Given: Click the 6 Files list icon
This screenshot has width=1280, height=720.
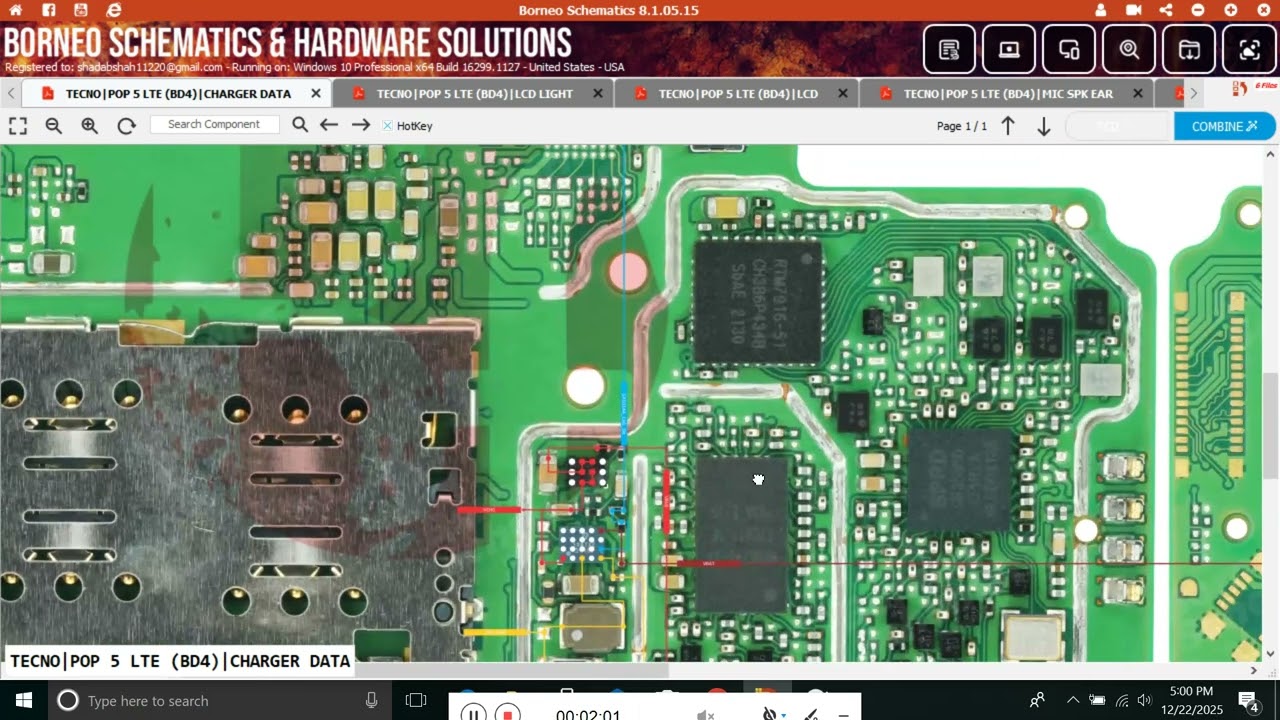Looking at the screenshot, I should pyautogui.click(x=1240, y=90).
